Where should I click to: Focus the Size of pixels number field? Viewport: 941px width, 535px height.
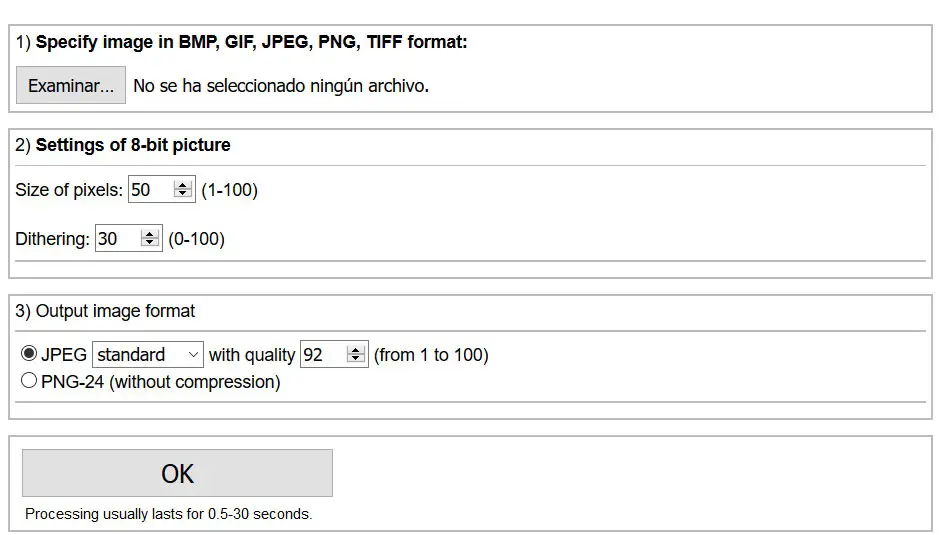pos(150,190)
